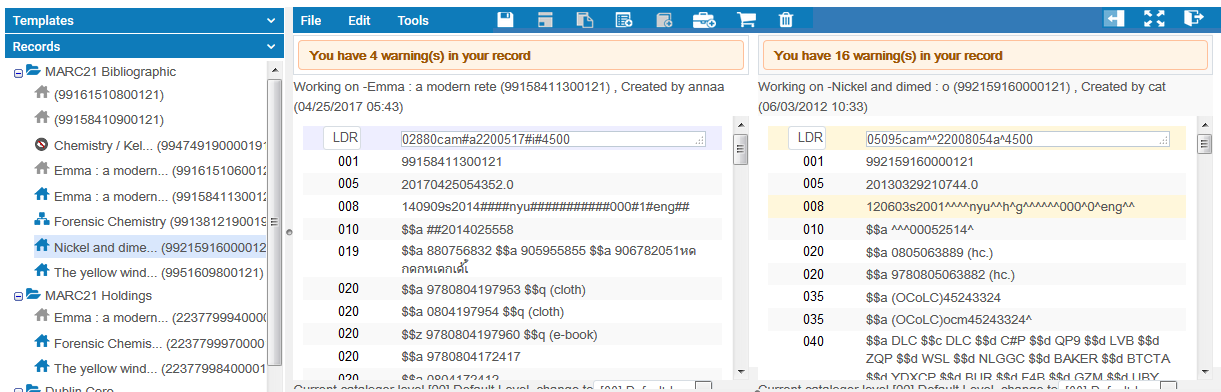Open the File menu
1221x392 pixels.
point(311,20)
